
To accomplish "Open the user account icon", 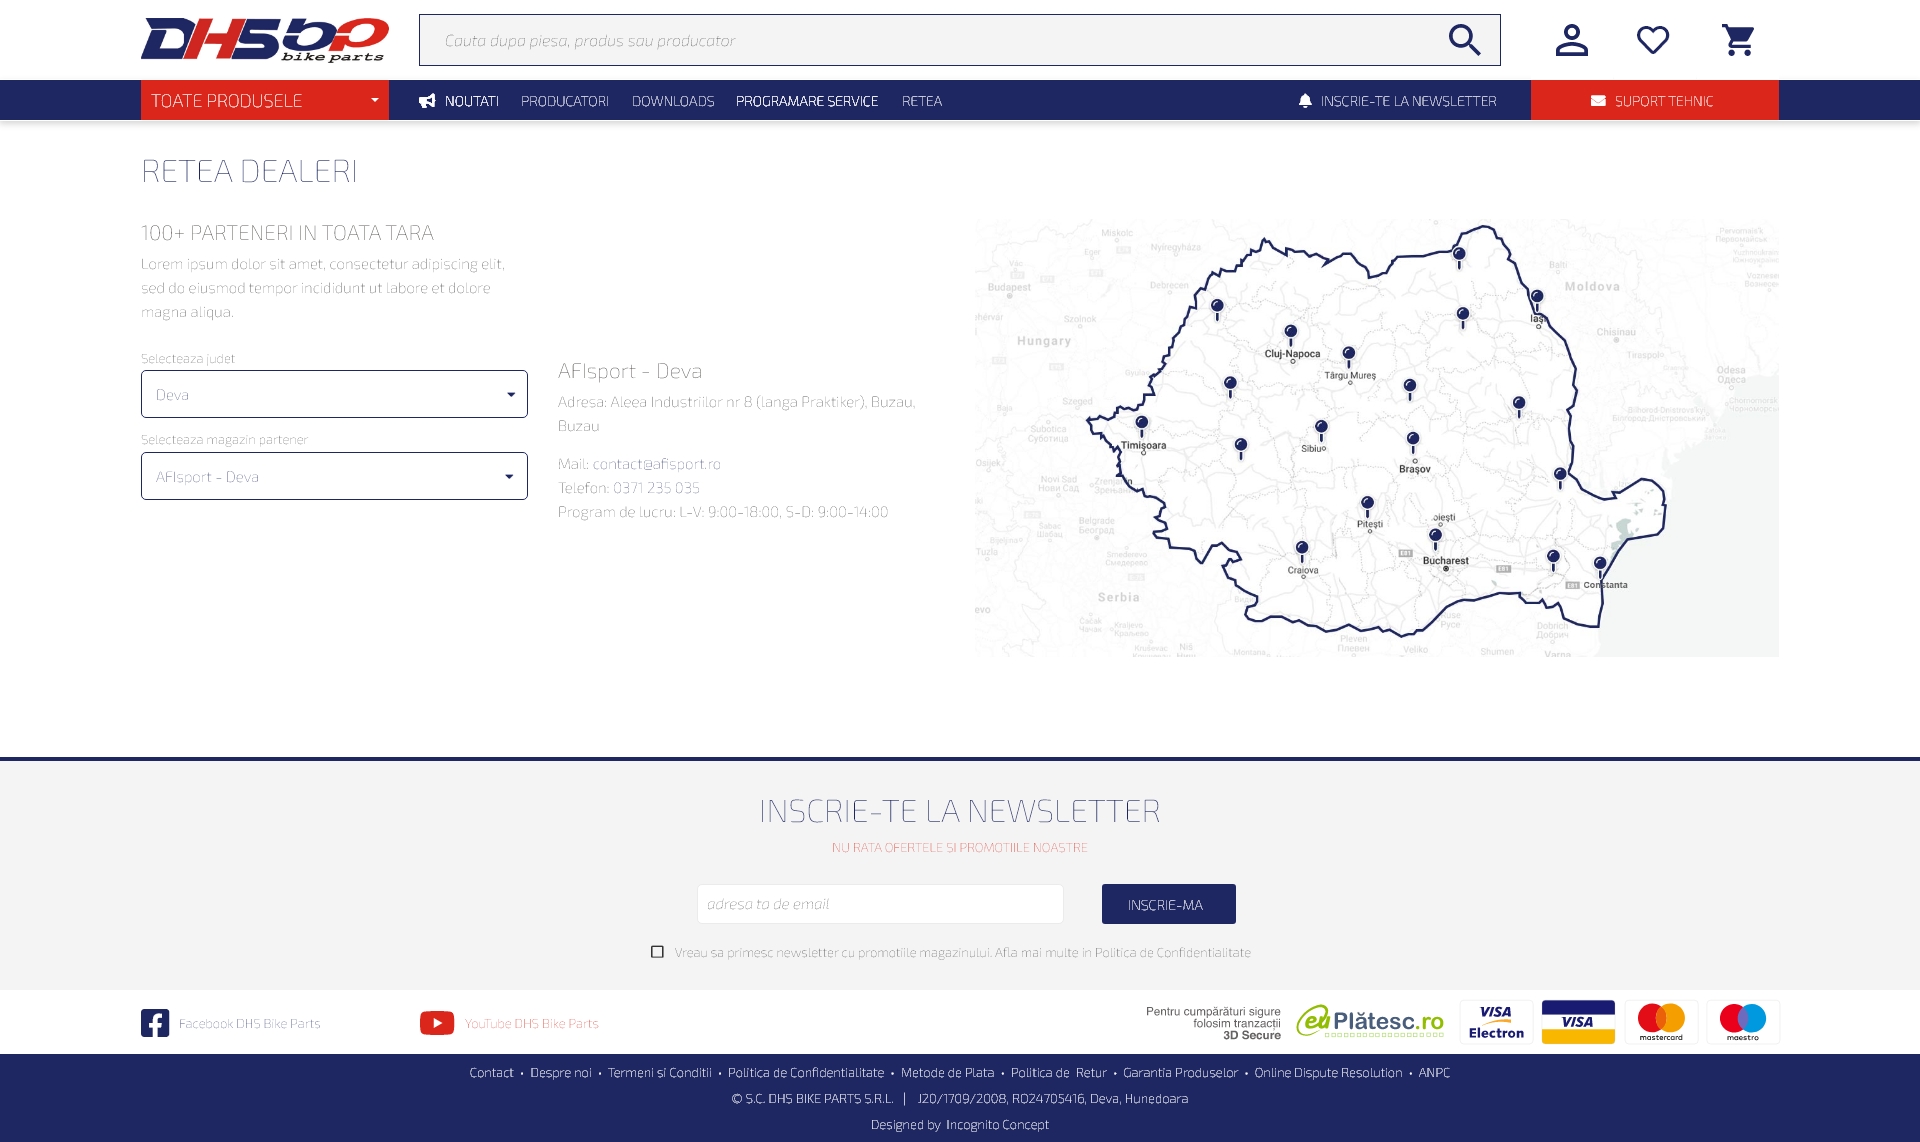I will pyautogui.click(x=1571, y=40).
